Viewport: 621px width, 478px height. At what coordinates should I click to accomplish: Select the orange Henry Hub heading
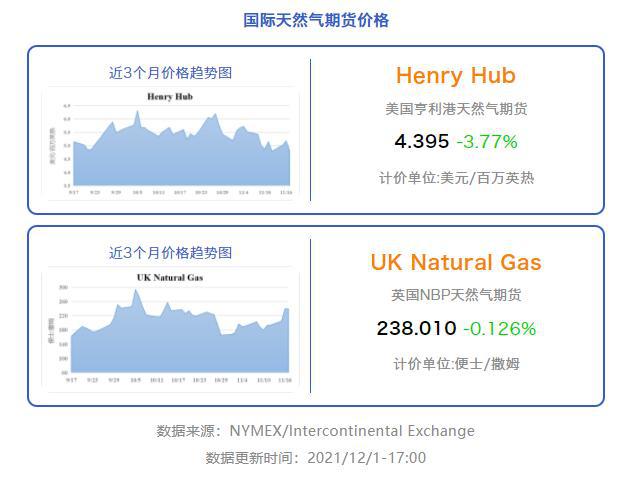[456, 76]
